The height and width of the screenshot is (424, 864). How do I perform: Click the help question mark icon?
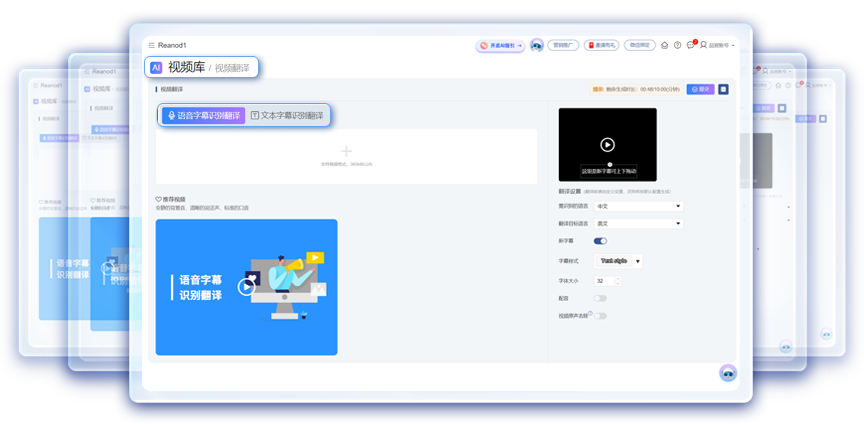pos(677,45)
